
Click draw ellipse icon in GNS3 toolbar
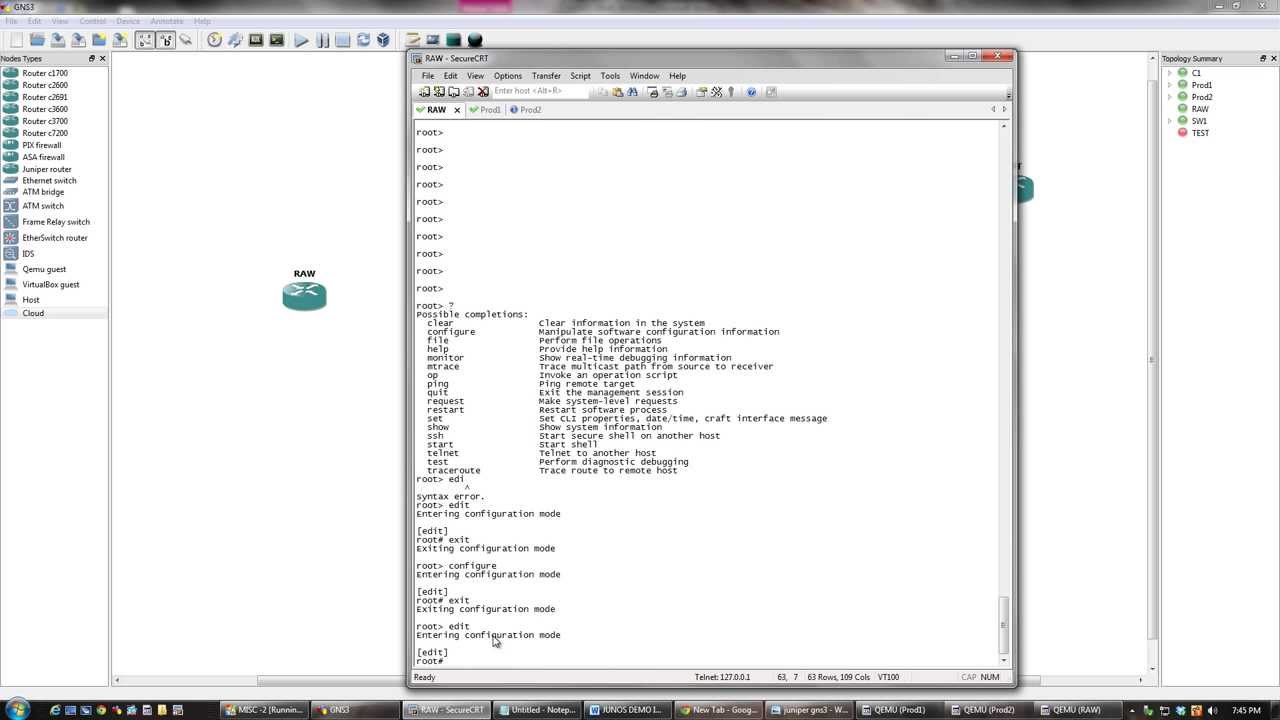[475, 40]
